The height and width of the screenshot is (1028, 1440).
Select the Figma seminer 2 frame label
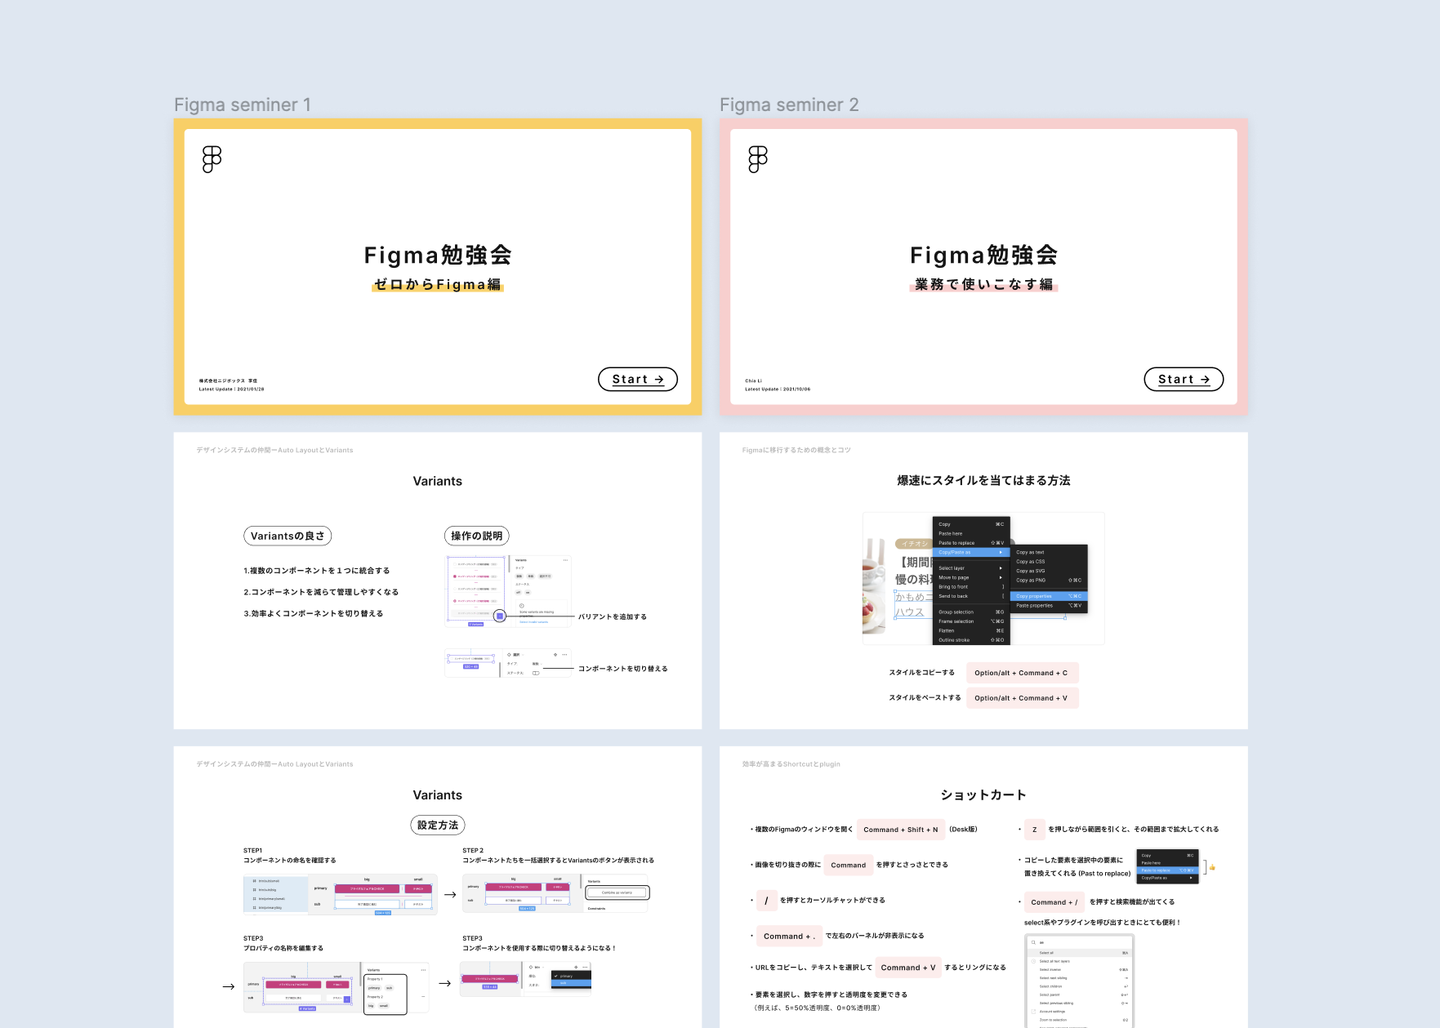point(789,105)
